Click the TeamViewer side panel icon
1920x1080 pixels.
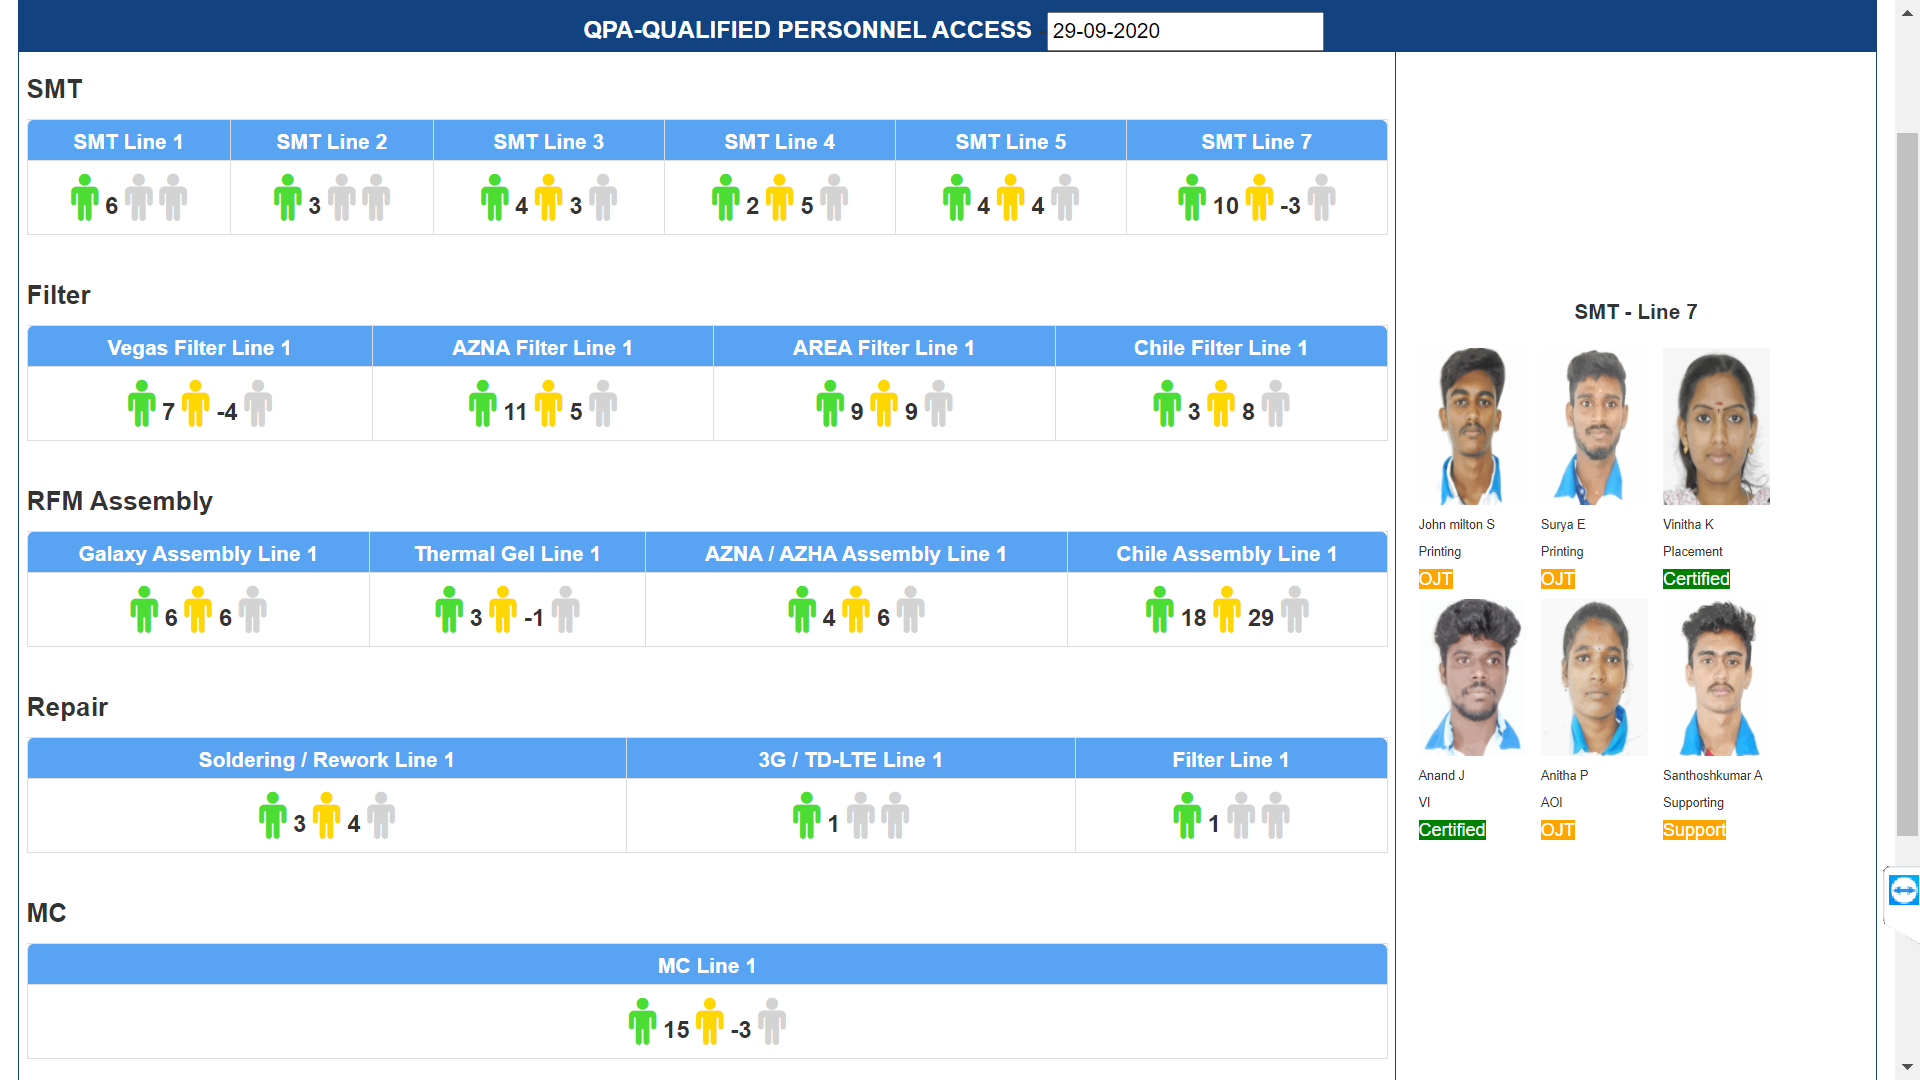coord(1903,890)
